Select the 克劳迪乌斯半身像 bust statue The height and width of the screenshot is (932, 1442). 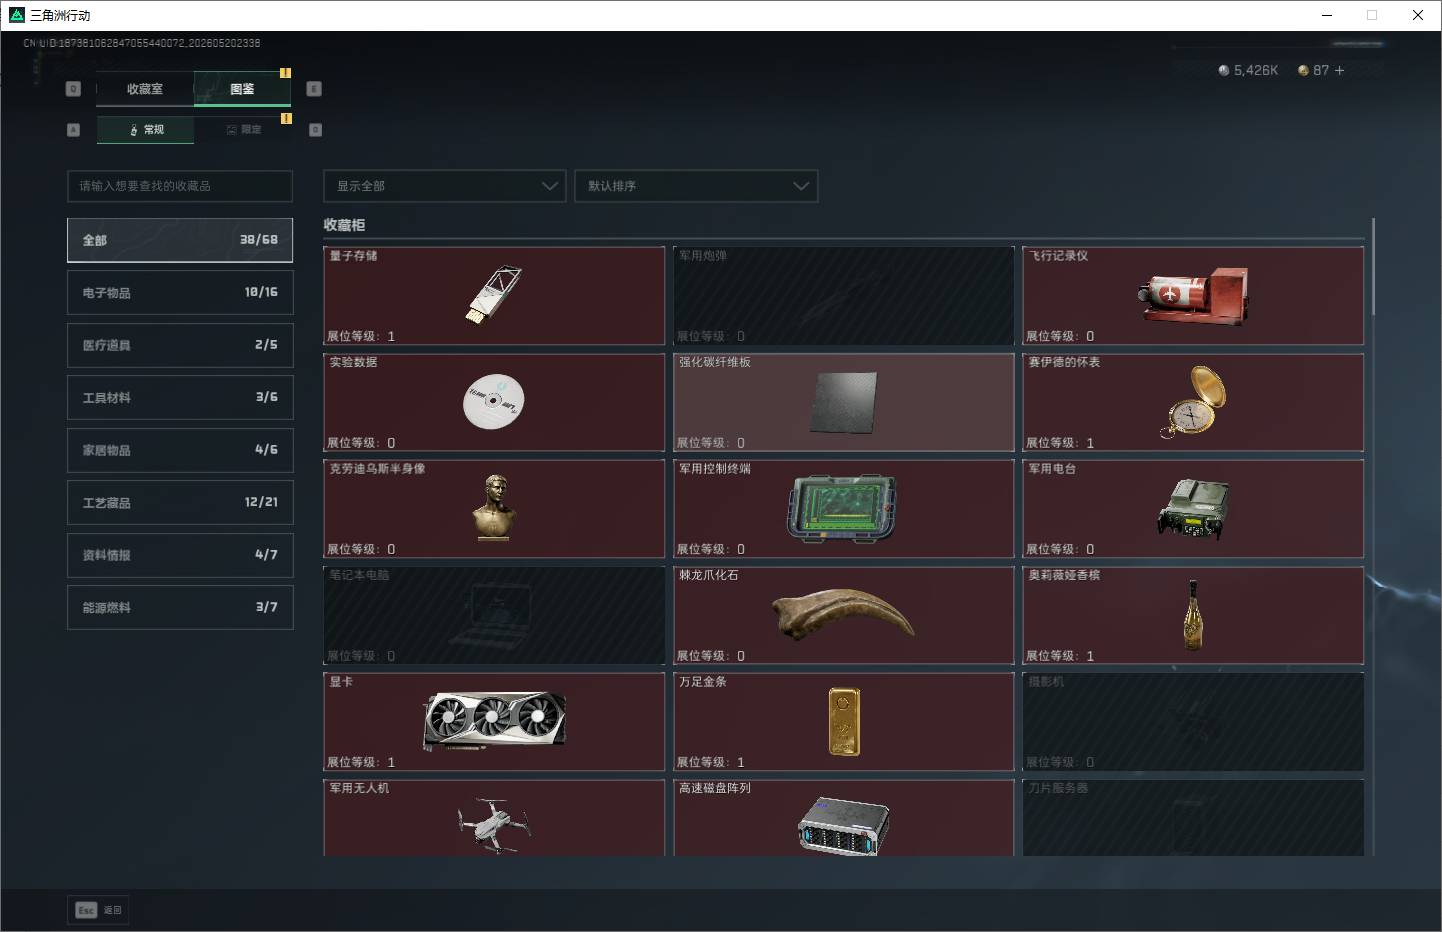(x=494, y=509)
